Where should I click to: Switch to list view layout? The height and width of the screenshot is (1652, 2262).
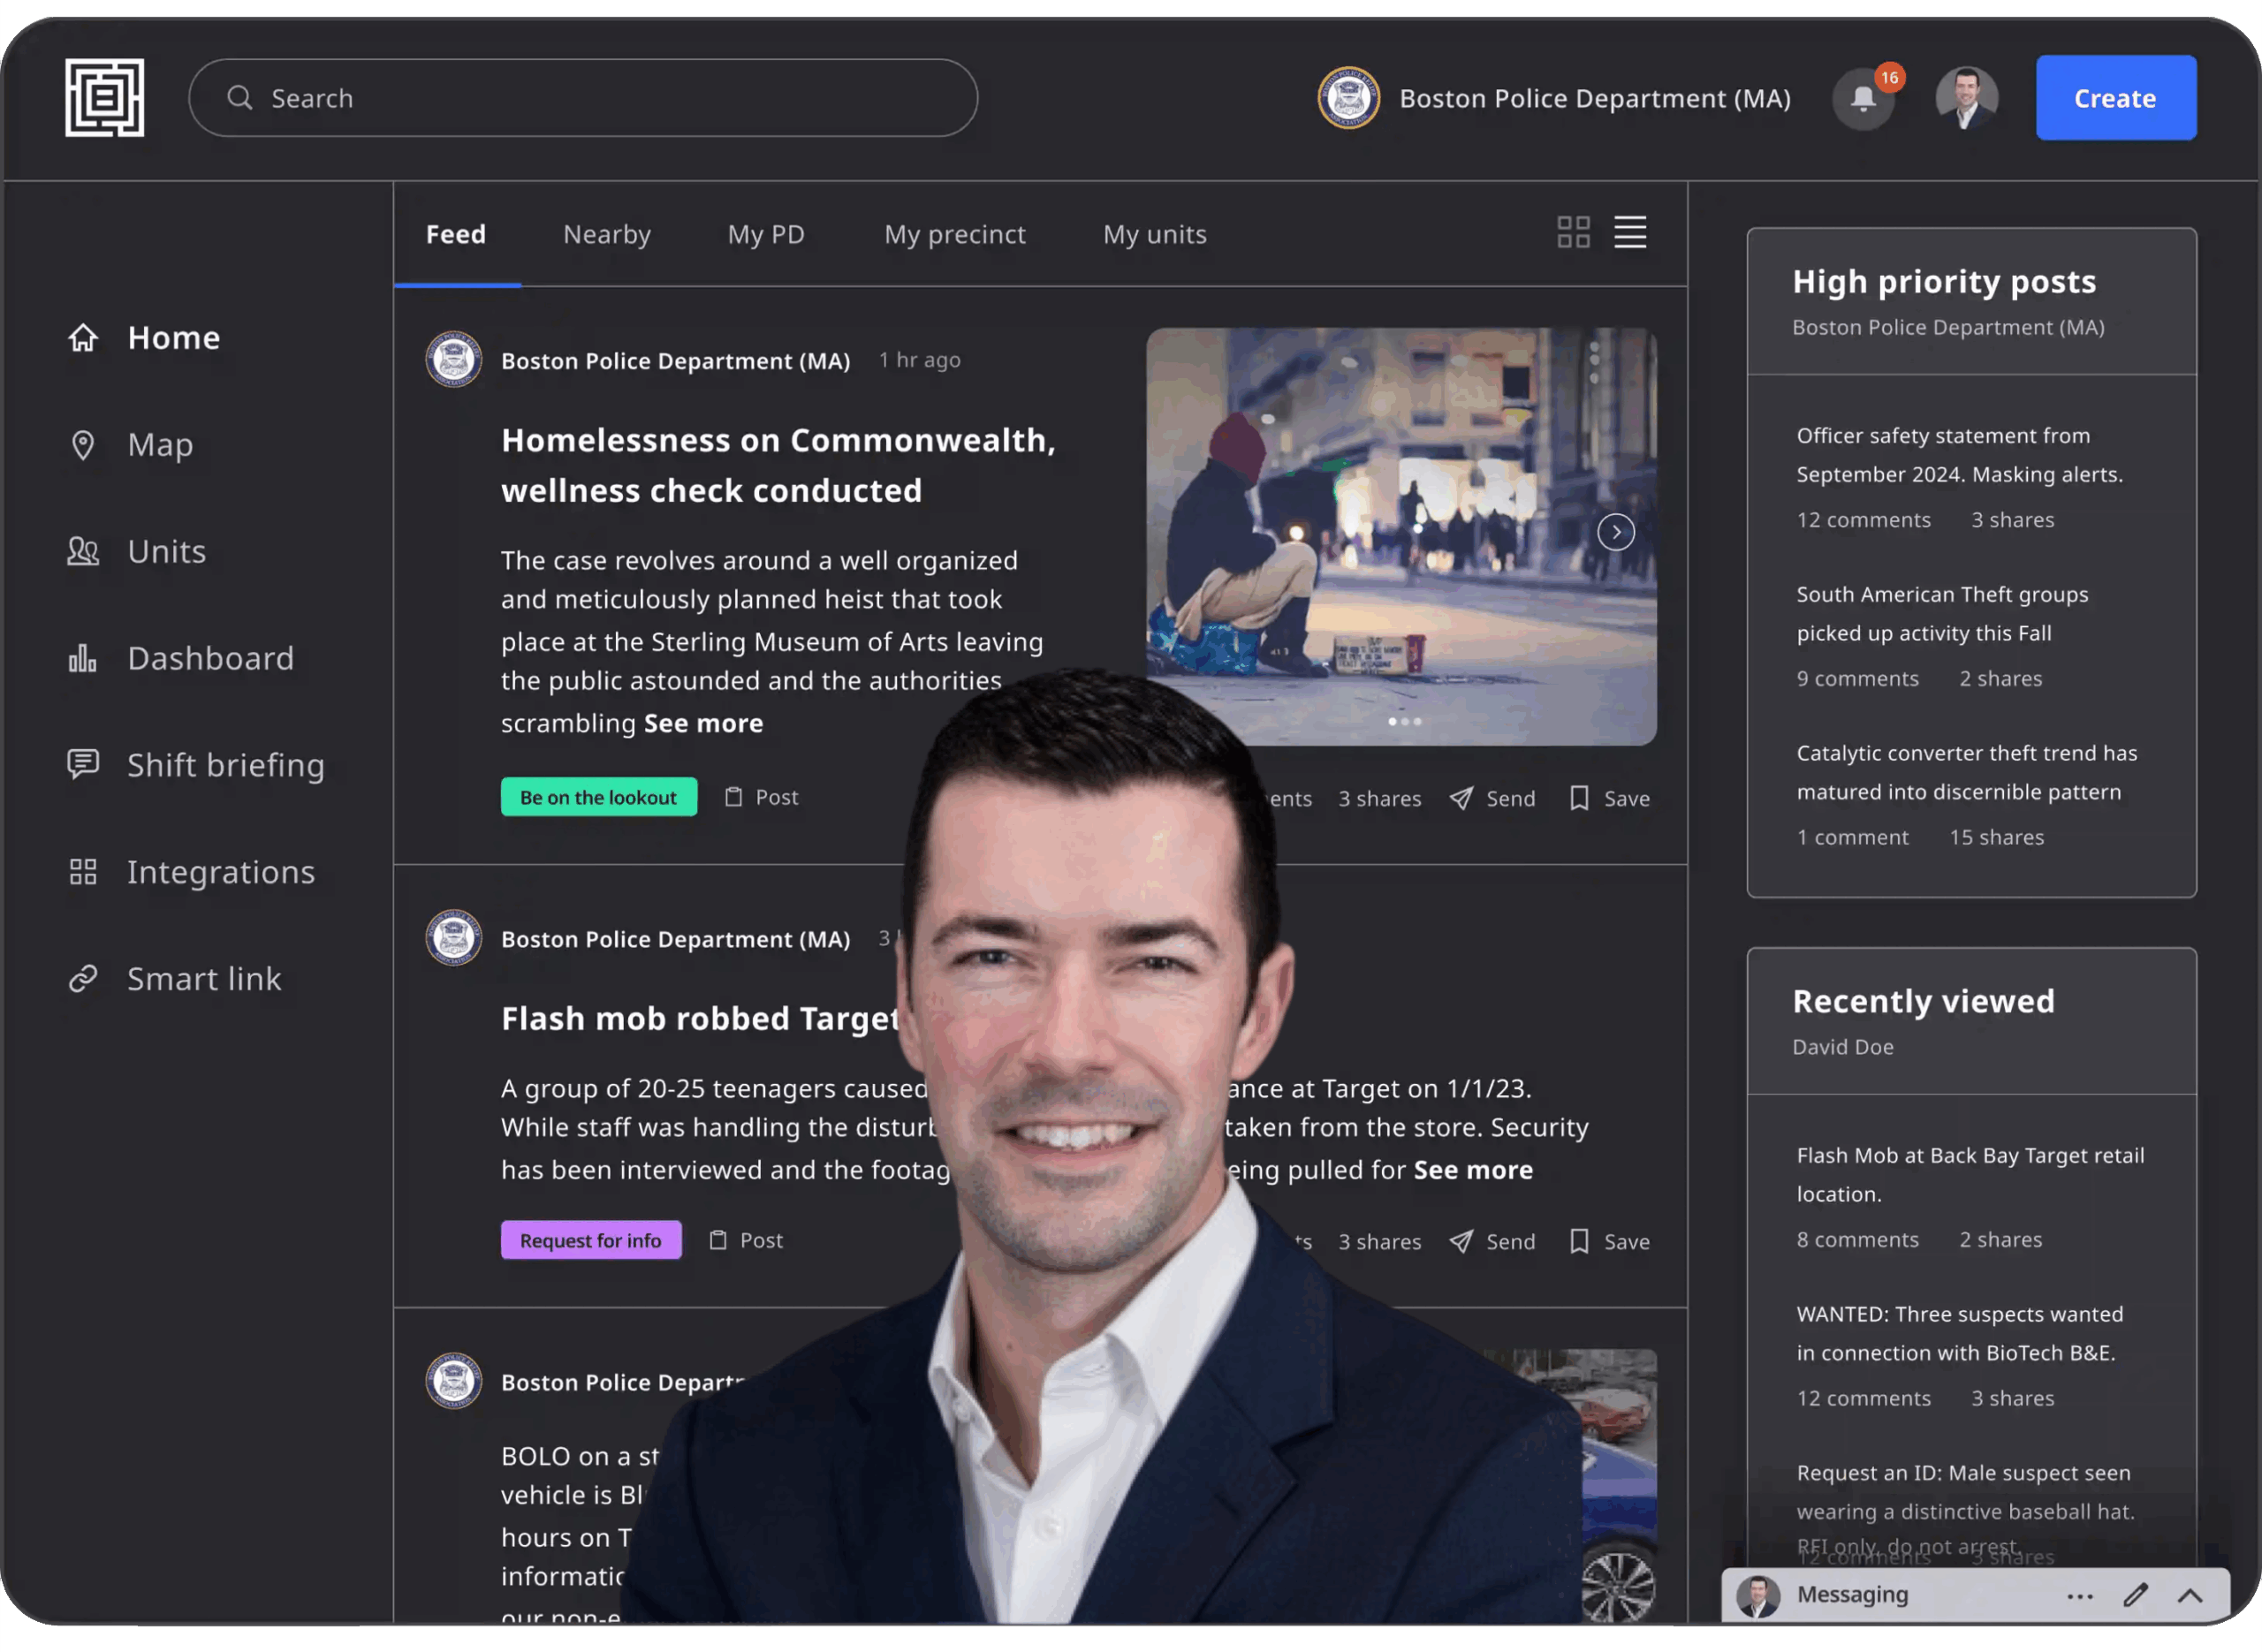click(1630, 232)
